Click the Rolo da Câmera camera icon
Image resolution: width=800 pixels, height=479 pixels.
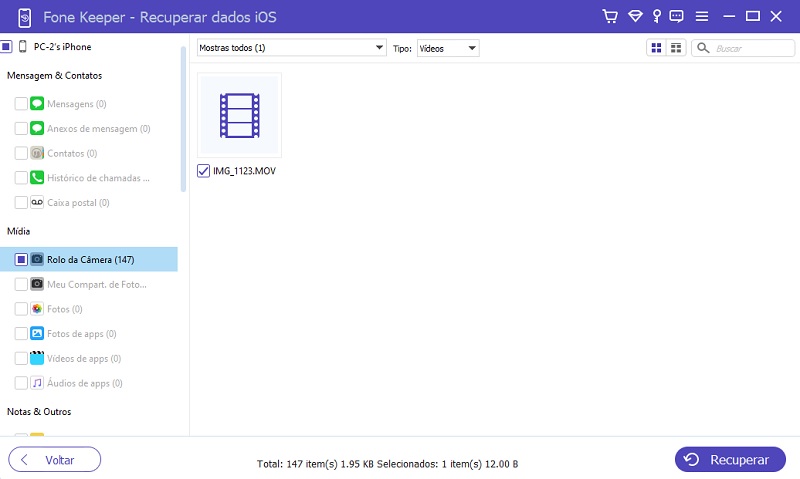tap(37, 259)
